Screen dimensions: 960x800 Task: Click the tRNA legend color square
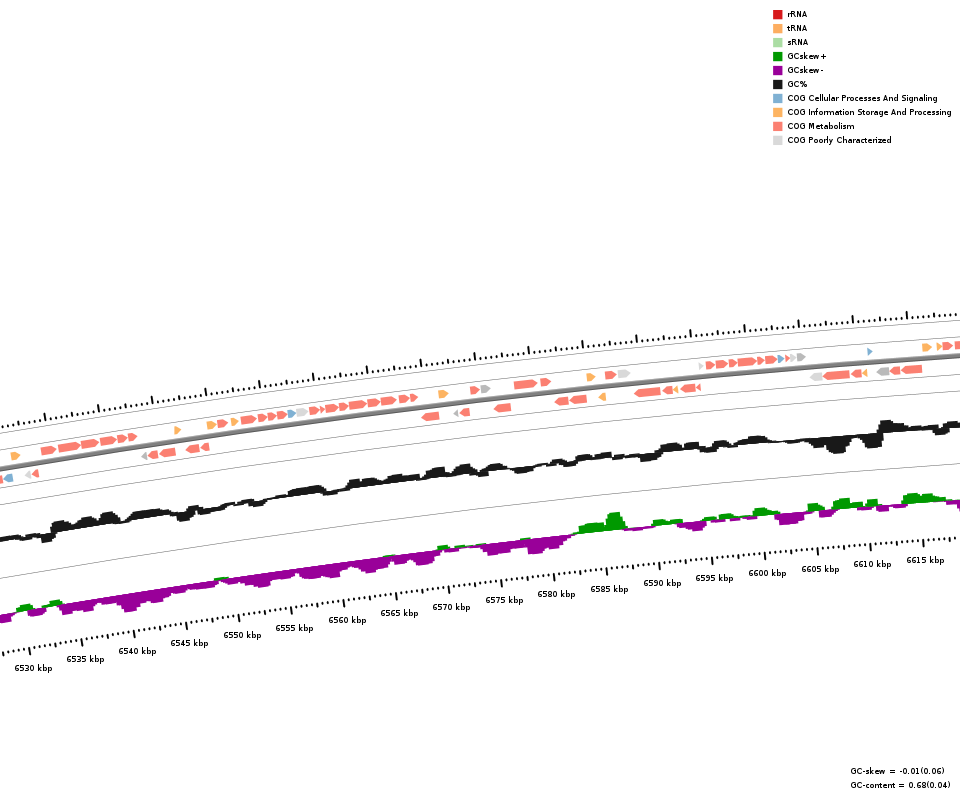(x=777, y=28)
